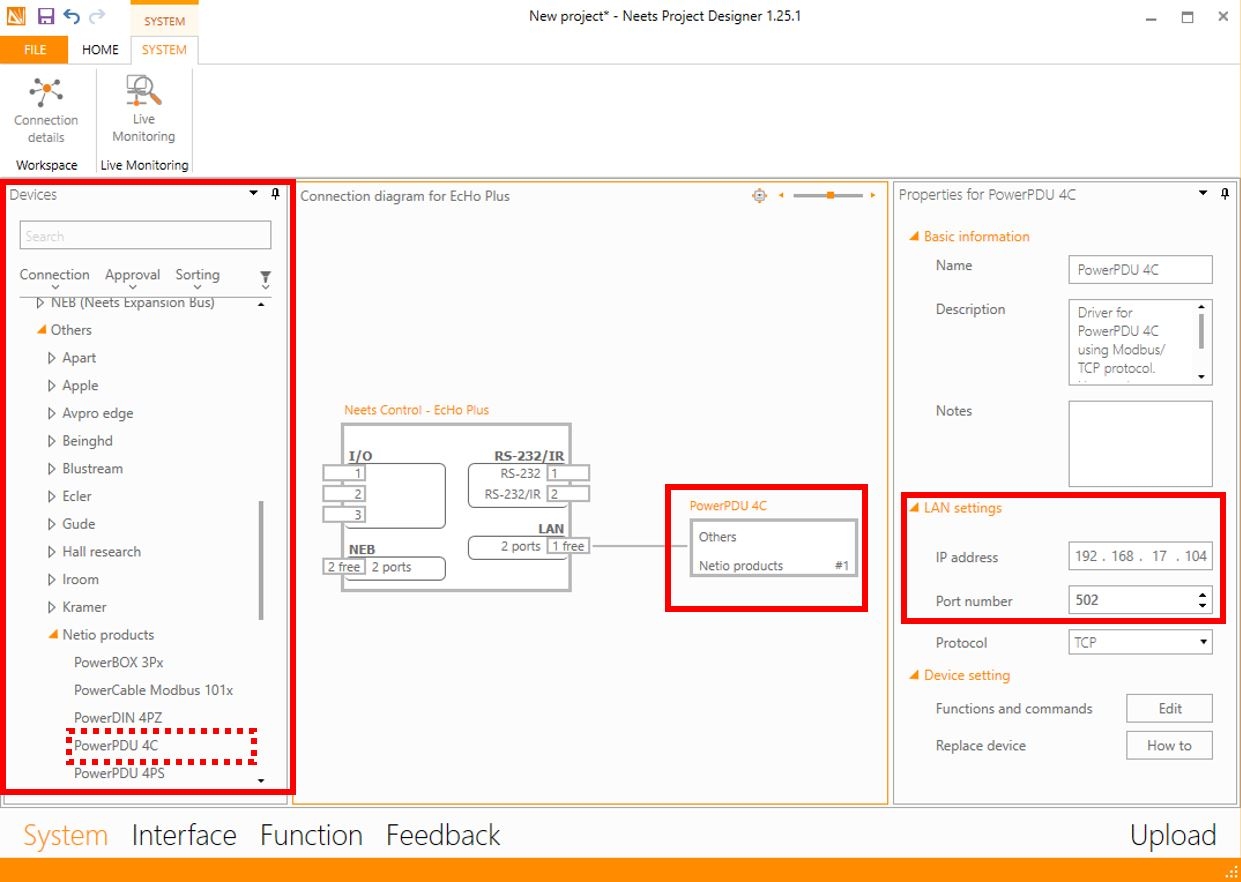The image size is (1241, 882).
Task: Click zoom out arrow on diagram
Action: coord(781,196)
